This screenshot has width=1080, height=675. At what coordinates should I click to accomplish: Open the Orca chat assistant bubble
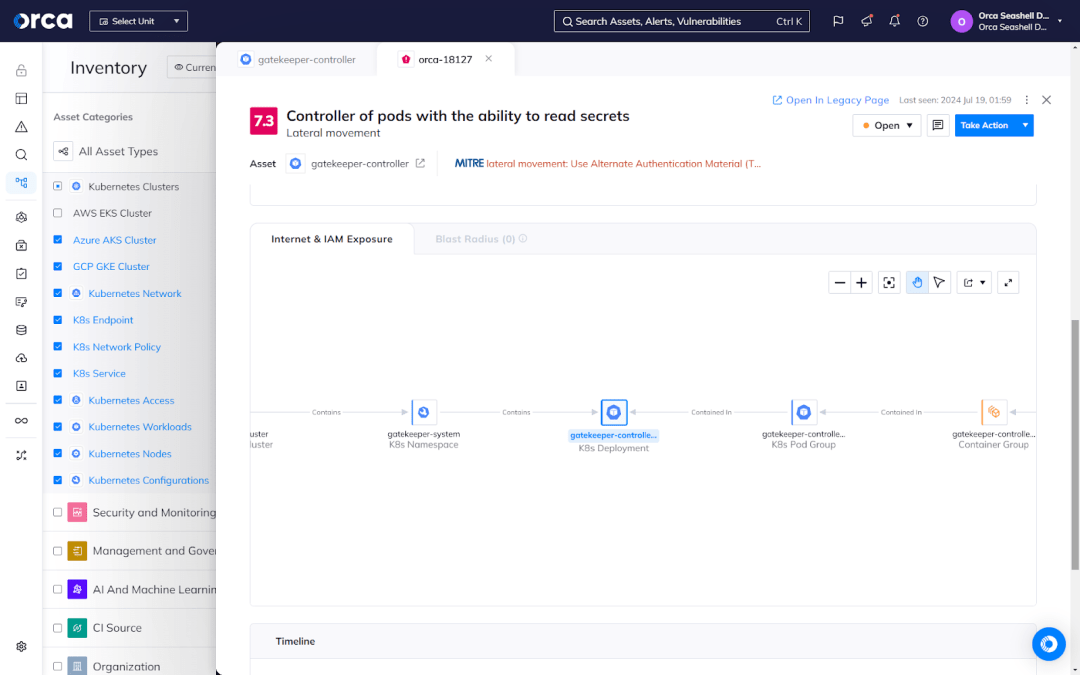(1048, 644)
